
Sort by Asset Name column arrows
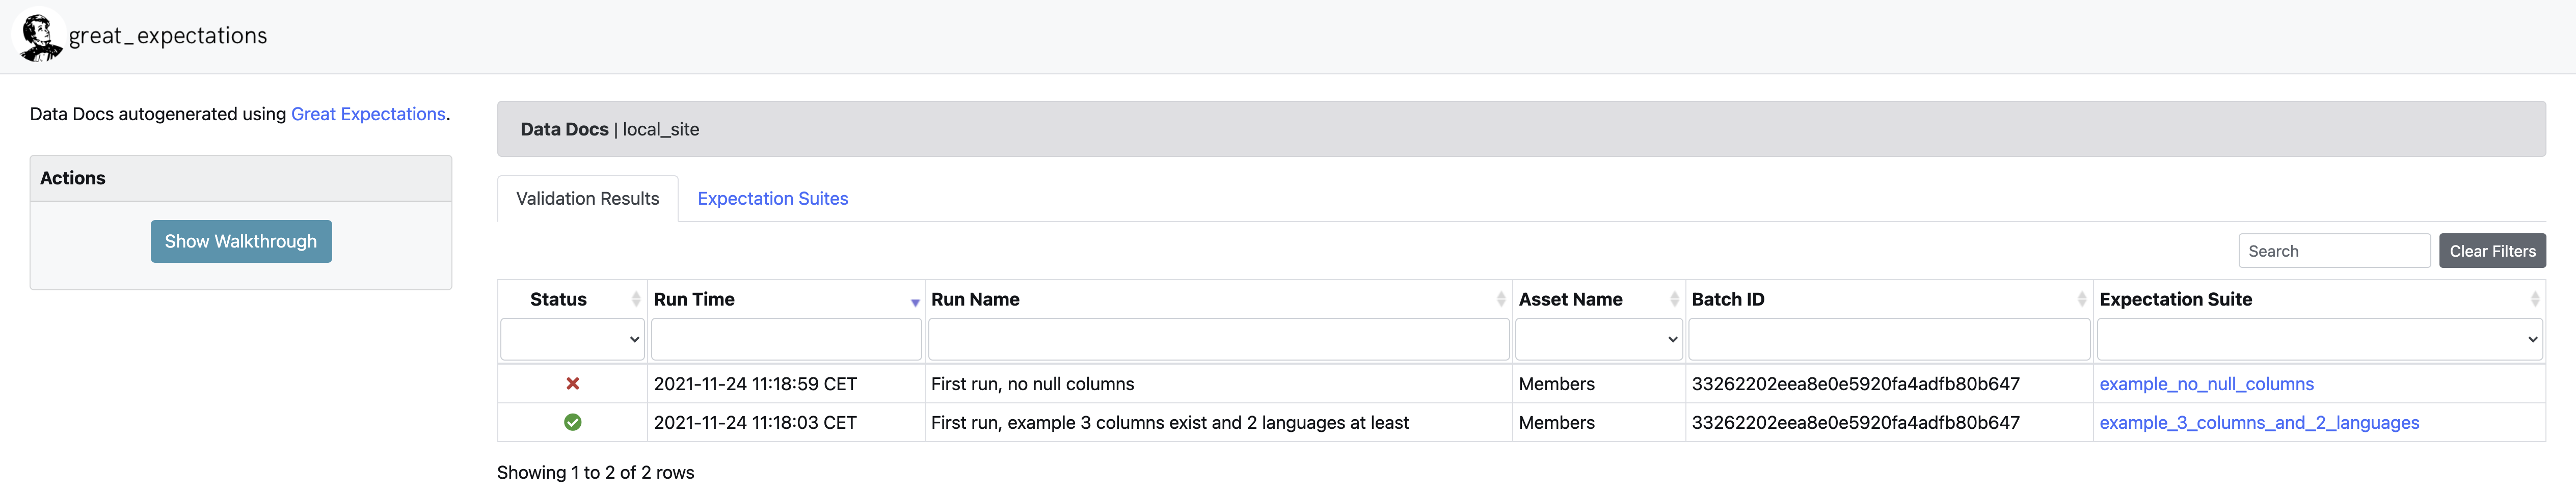pyautogui.click(x=1674, y=299)
